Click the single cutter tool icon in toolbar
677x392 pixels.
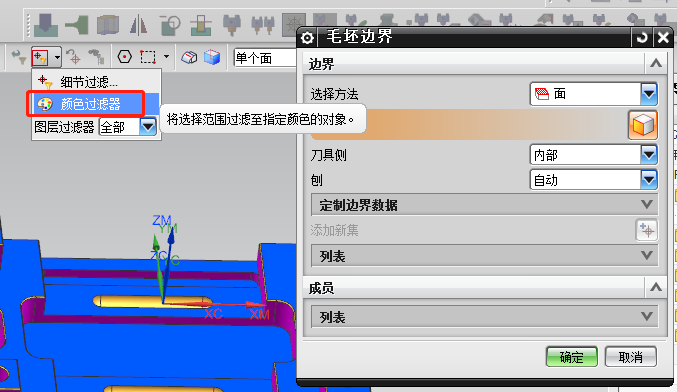[231, 25]
